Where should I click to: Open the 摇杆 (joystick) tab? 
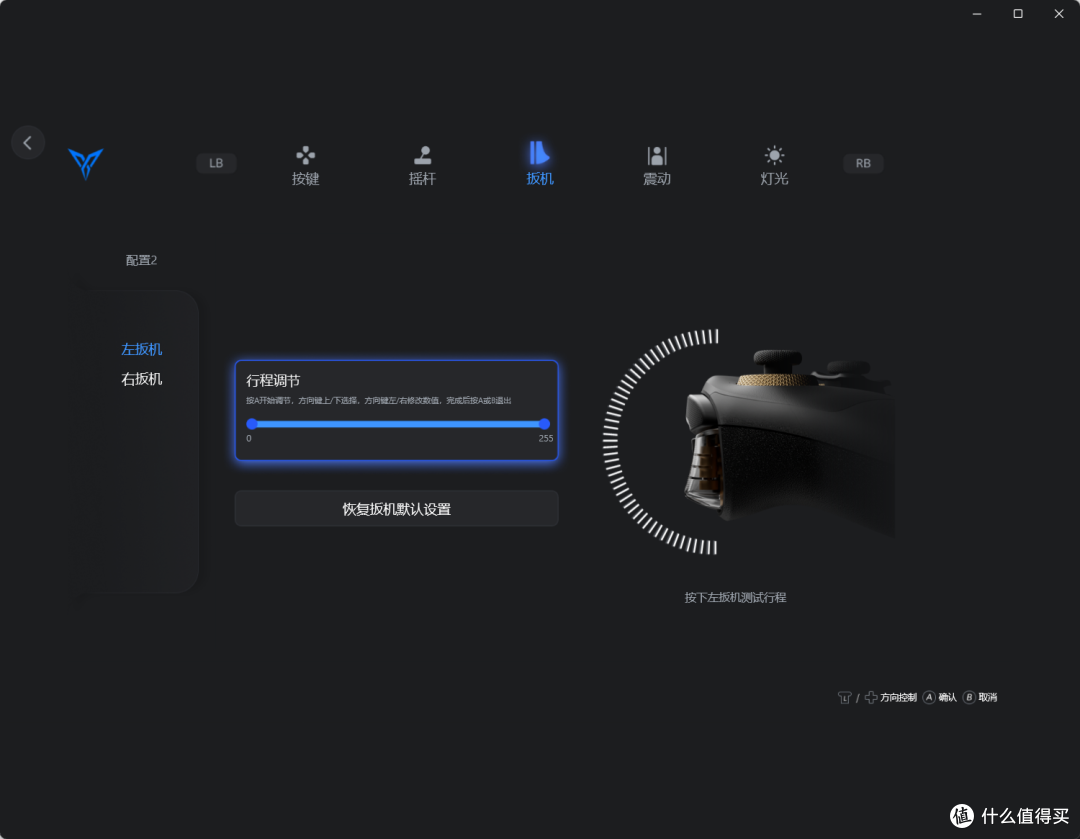pyautogui.click(x=422, y=166)
